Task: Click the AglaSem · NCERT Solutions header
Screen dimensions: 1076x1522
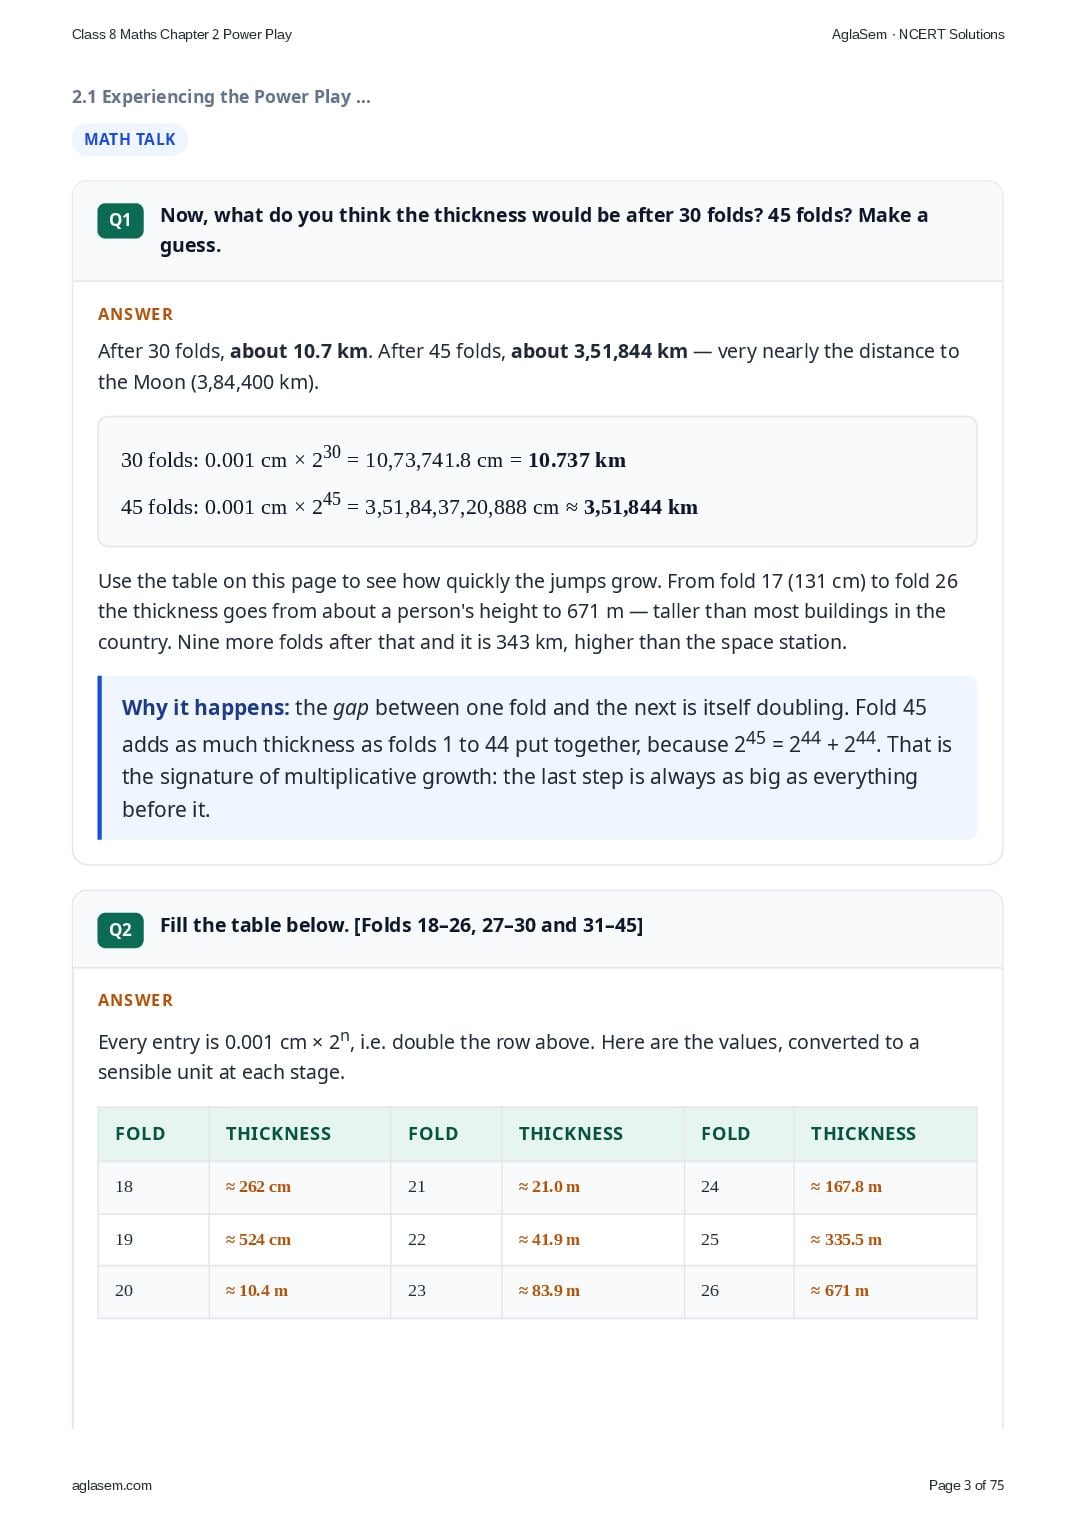Action: [x=918, y=34]
